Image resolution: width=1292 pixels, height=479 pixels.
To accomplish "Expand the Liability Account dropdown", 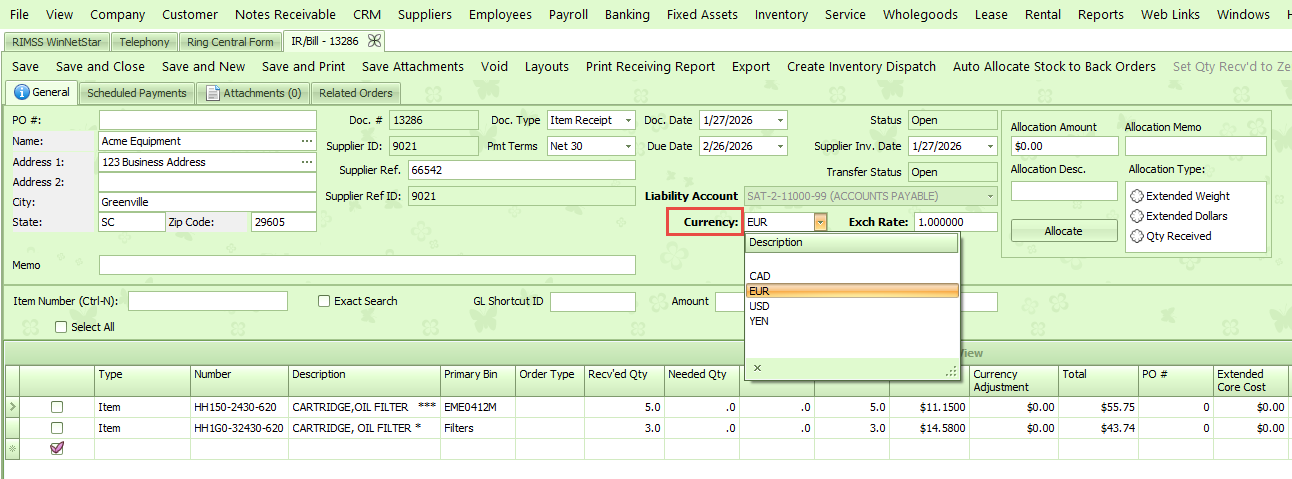I will coord(990,196).
